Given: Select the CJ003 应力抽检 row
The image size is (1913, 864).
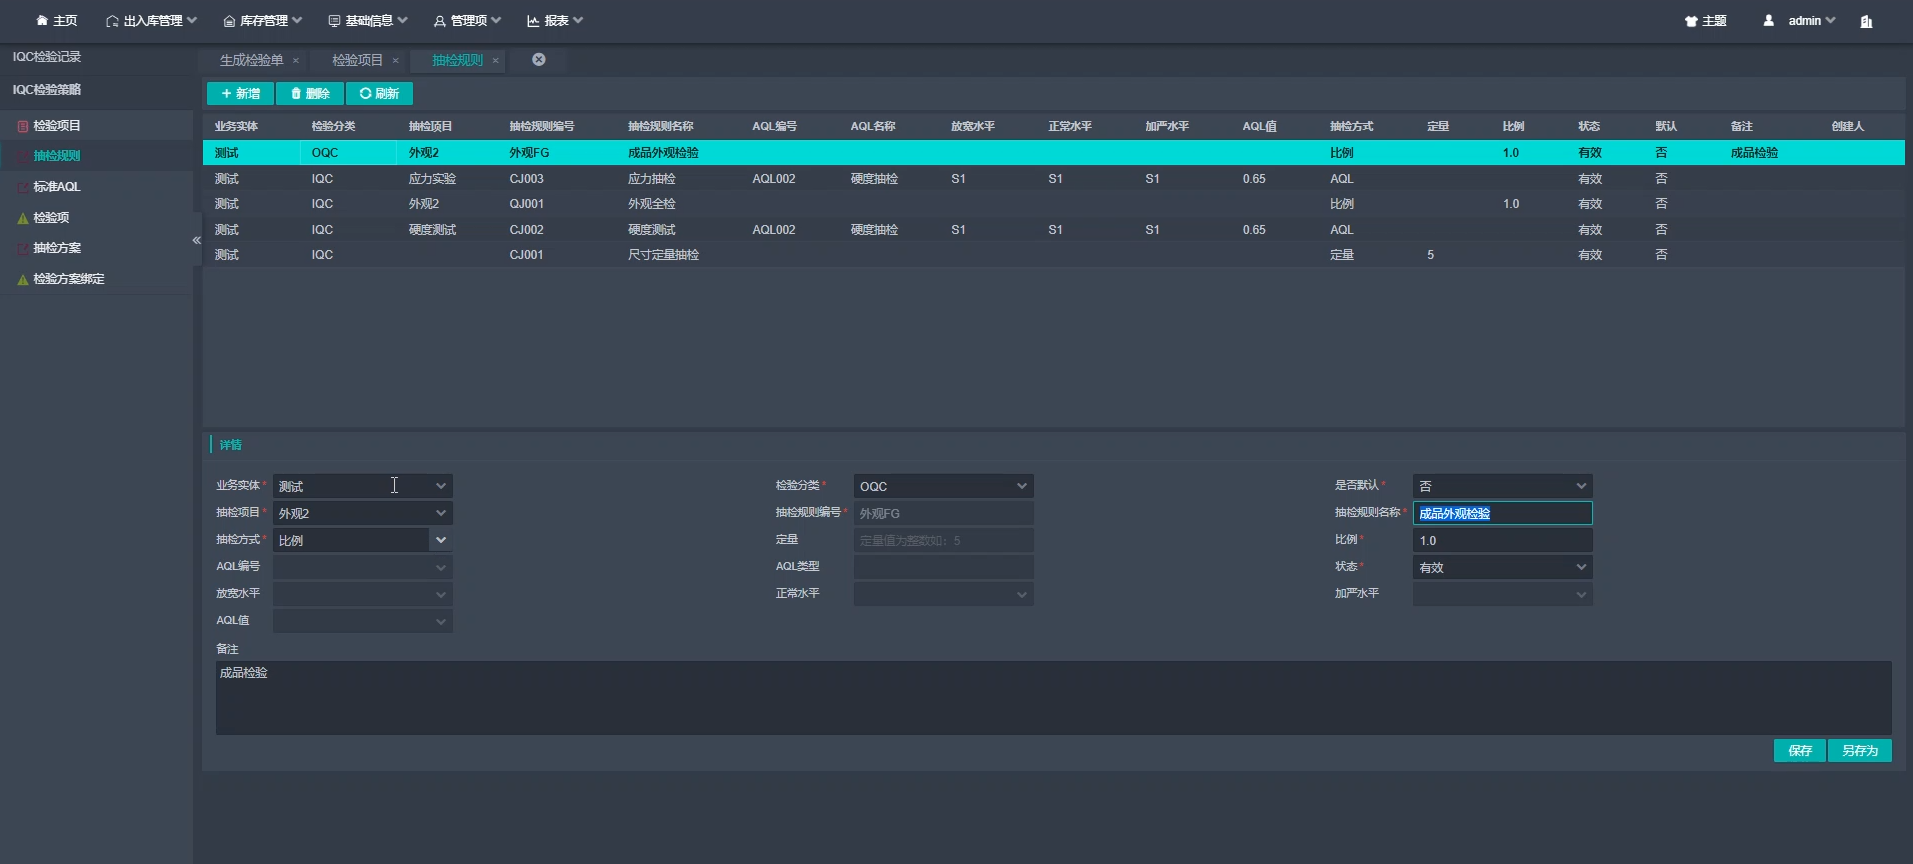Looking at the screenshot, I should click(1054, 179).
